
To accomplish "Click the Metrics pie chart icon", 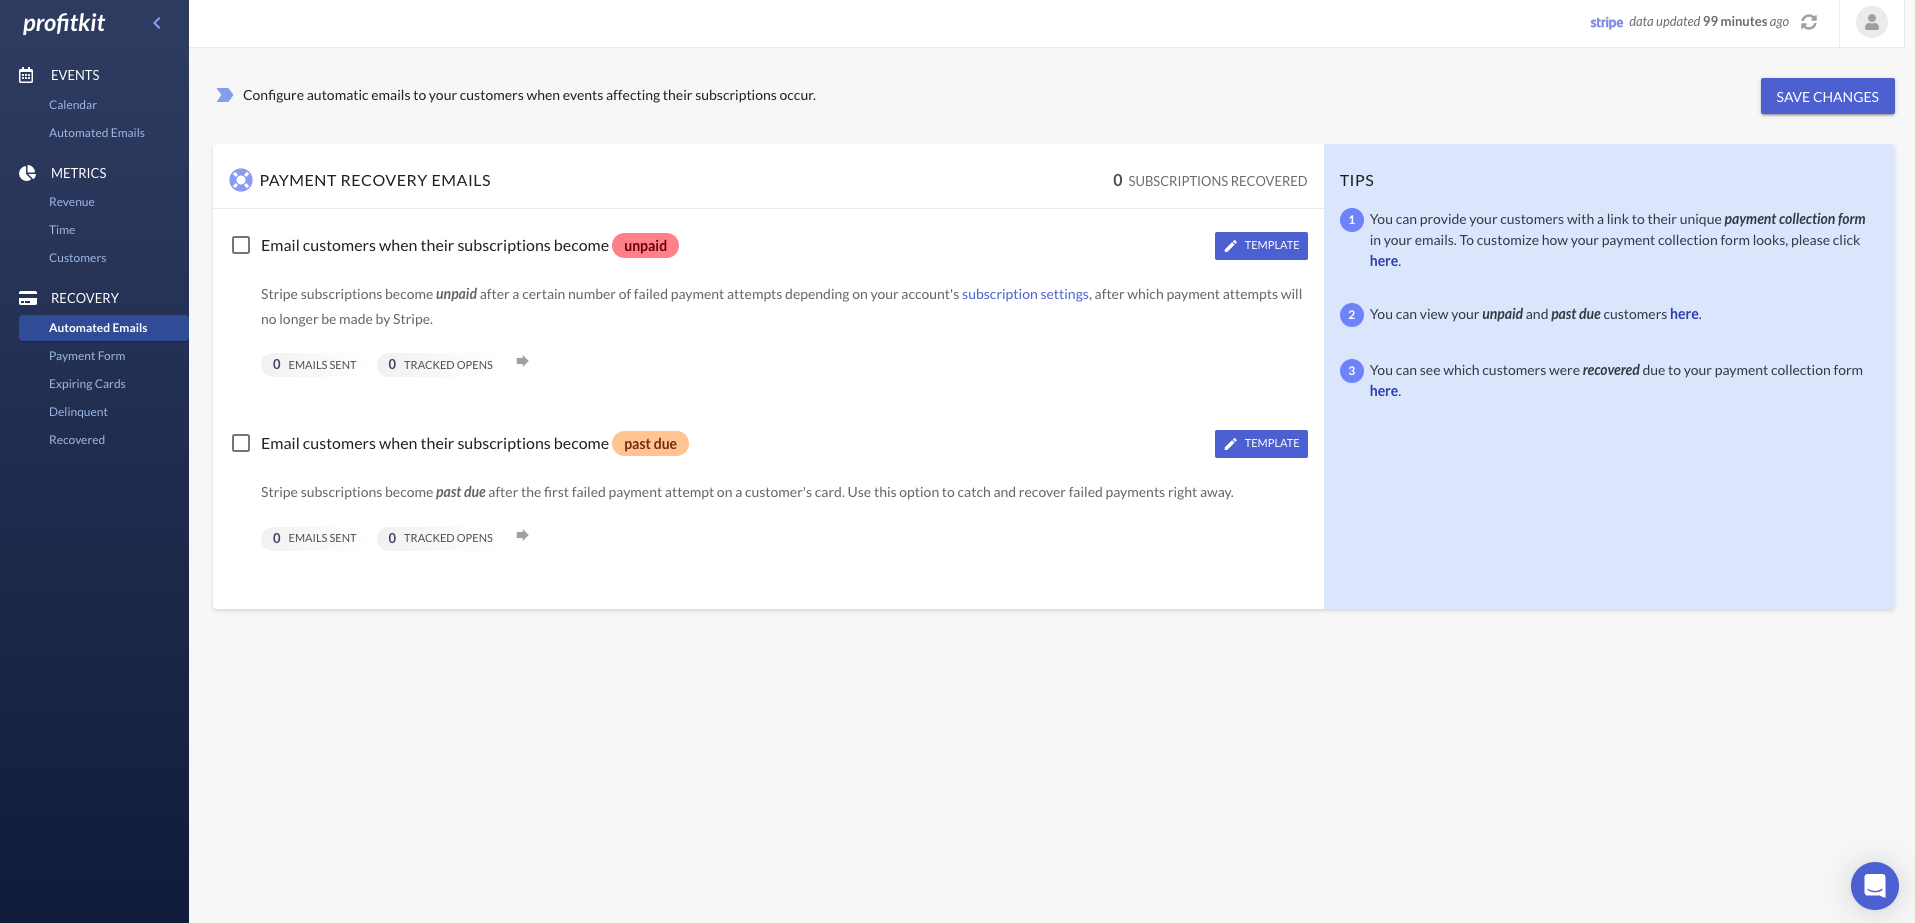I will tap(27, 173).
